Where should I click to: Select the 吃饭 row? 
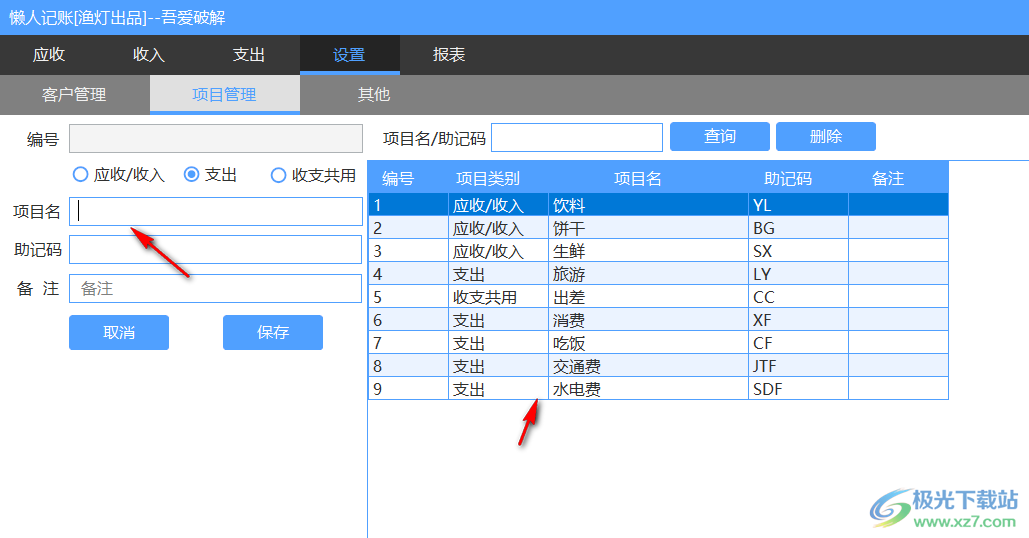[658, 342]
